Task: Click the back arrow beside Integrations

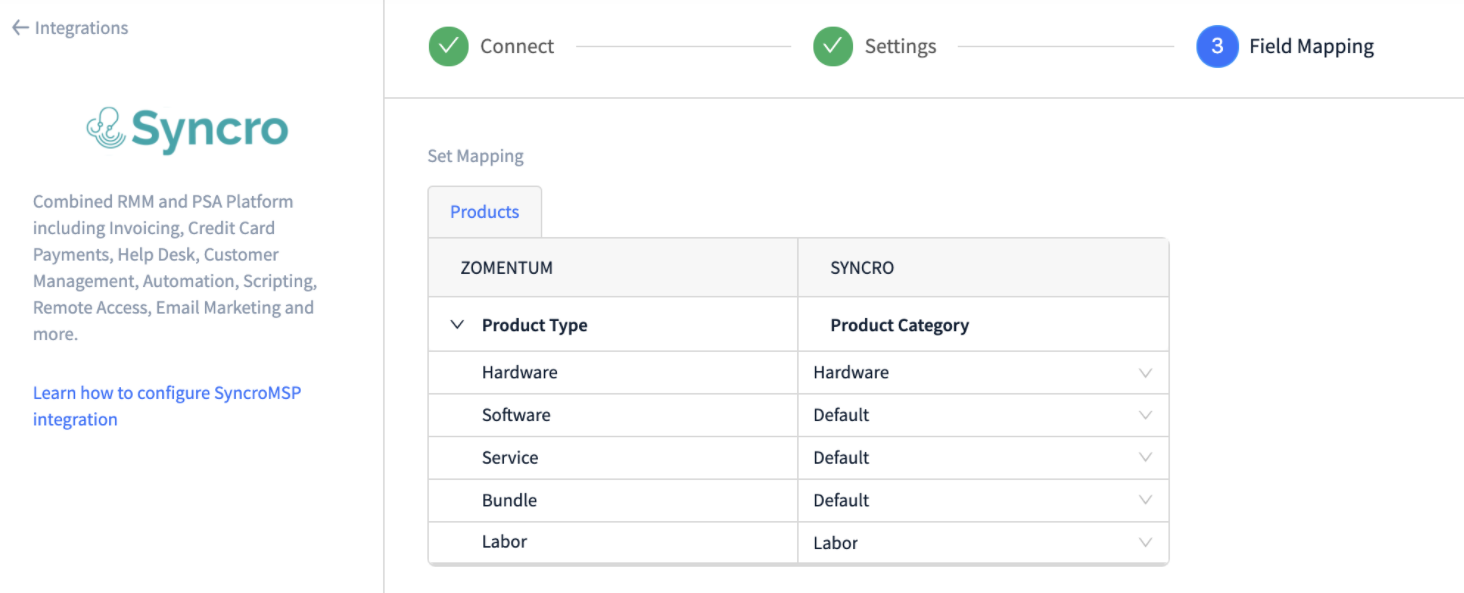Action: pos(19,28)
